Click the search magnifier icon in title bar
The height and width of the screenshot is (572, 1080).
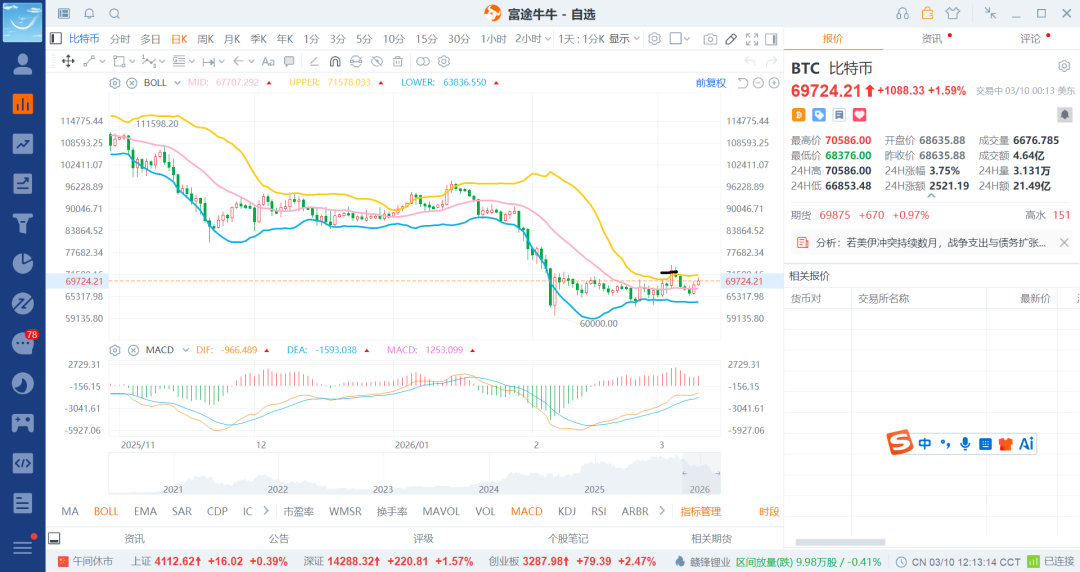click(114, 14)
